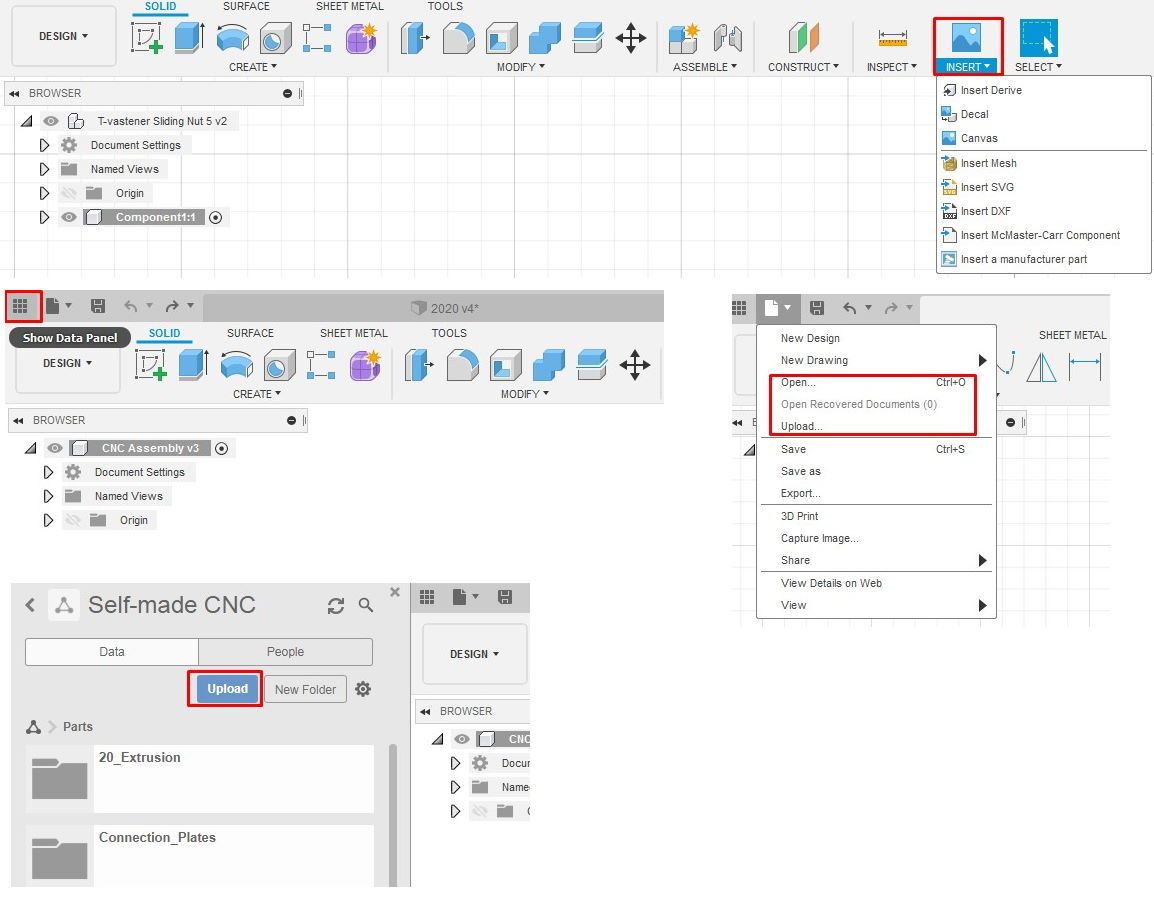The width and height of the screenshot is (1154, 898).
Task: Click Redo arrow in middle window toolbar
Action: coord(172,305)
